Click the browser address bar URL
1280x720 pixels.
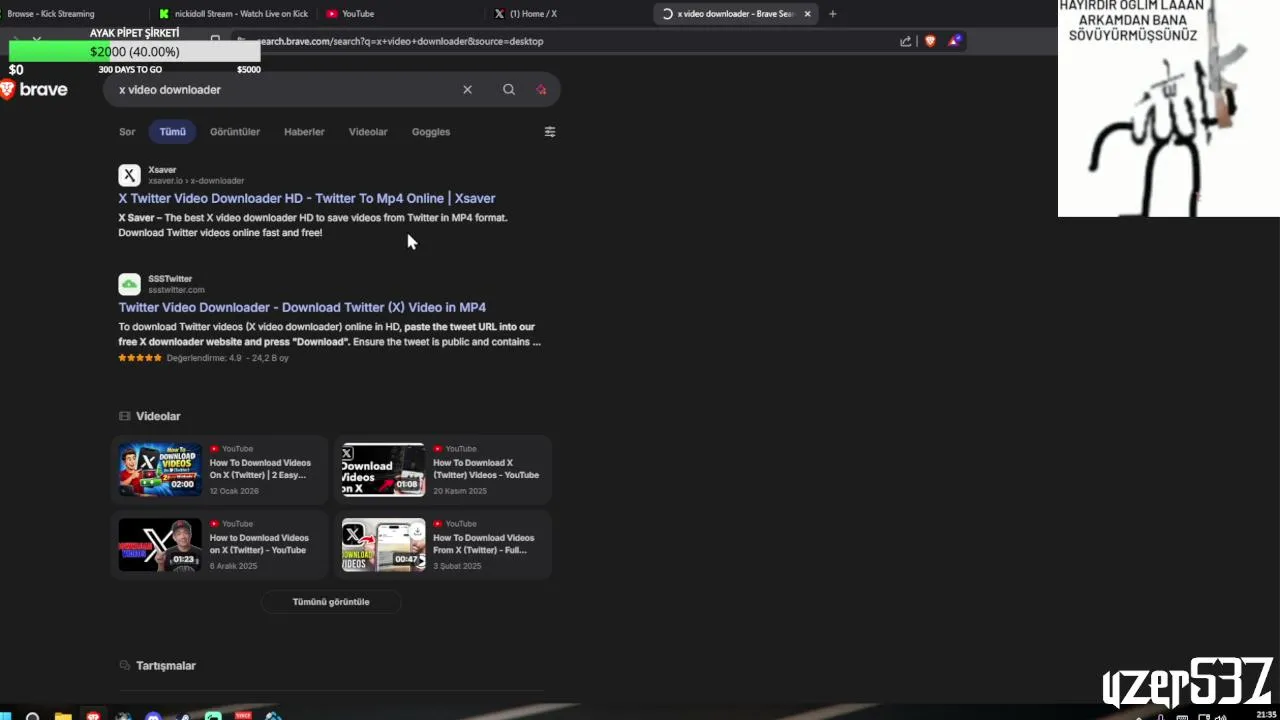400,41
